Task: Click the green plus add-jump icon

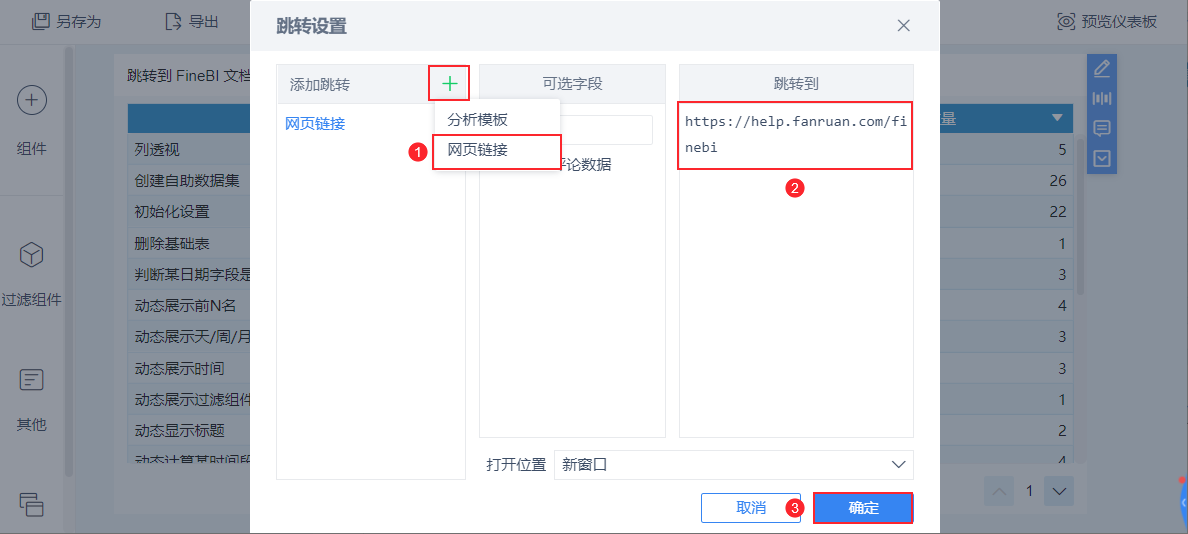Action: pyautogui.click(x=450, y=84)
